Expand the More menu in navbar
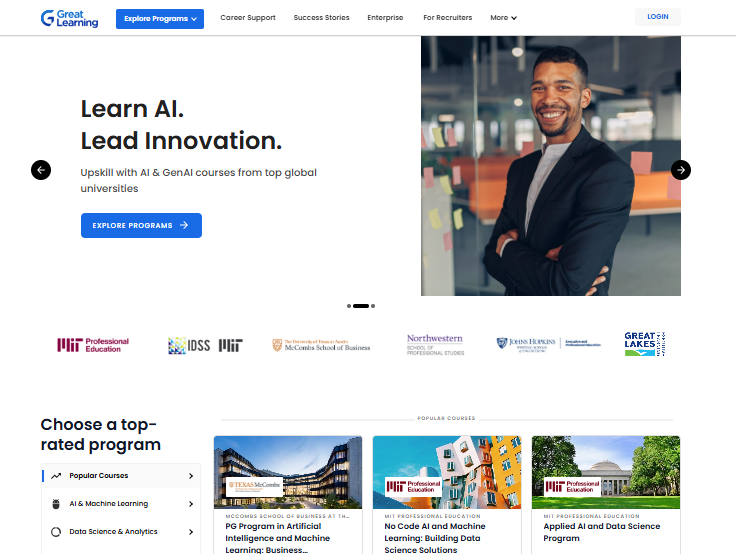736x554 pixels. click(503, 18)
